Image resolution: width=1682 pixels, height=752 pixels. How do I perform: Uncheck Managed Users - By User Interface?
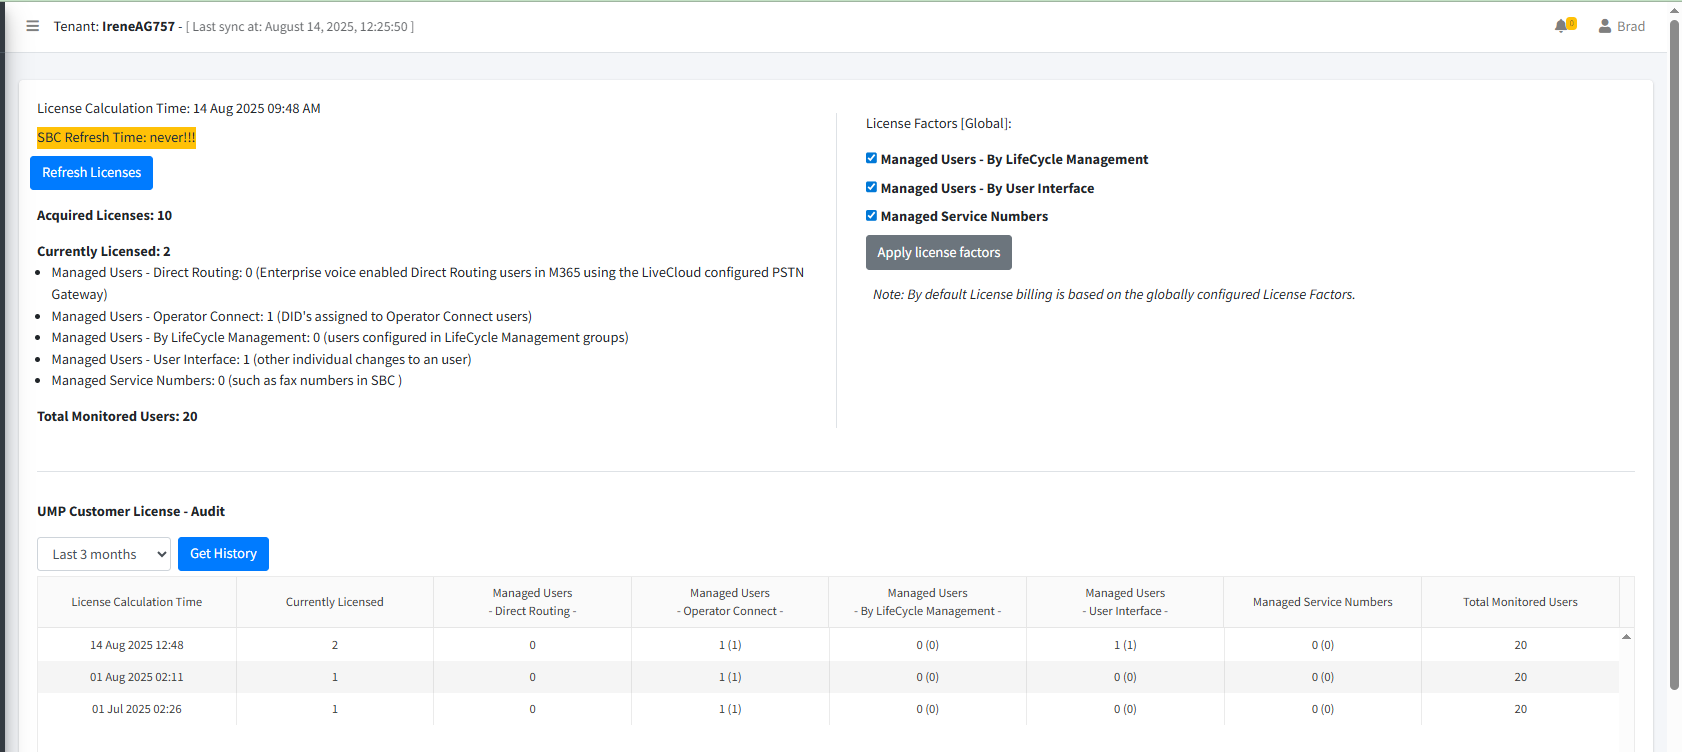[x=871, y=187]
